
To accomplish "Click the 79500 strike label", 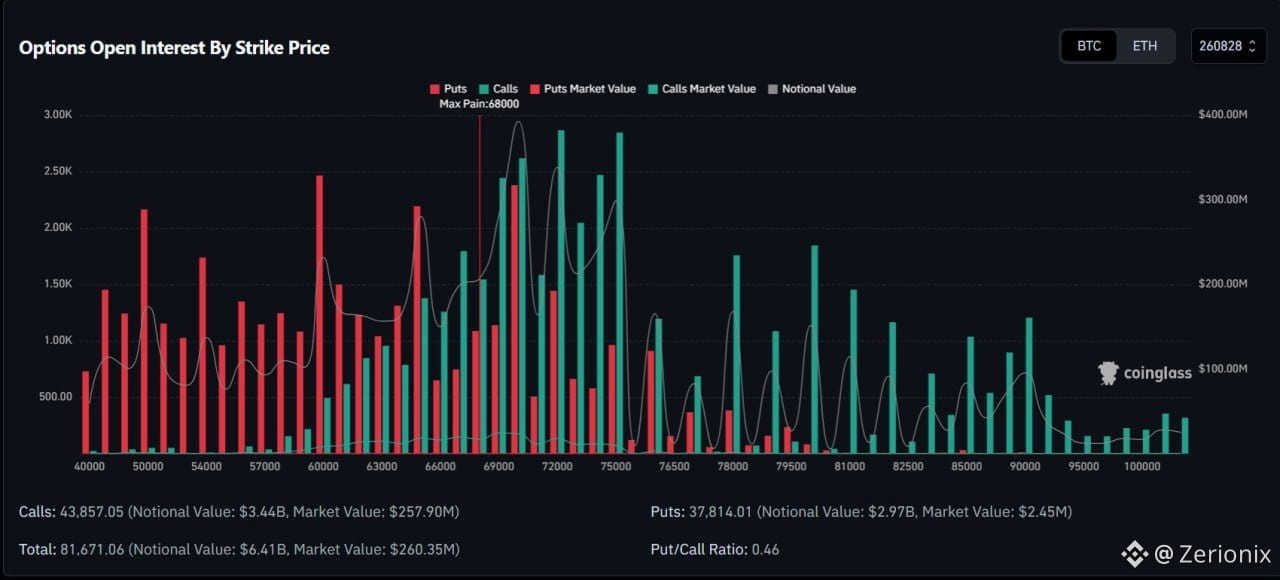I will coord(791,466).
